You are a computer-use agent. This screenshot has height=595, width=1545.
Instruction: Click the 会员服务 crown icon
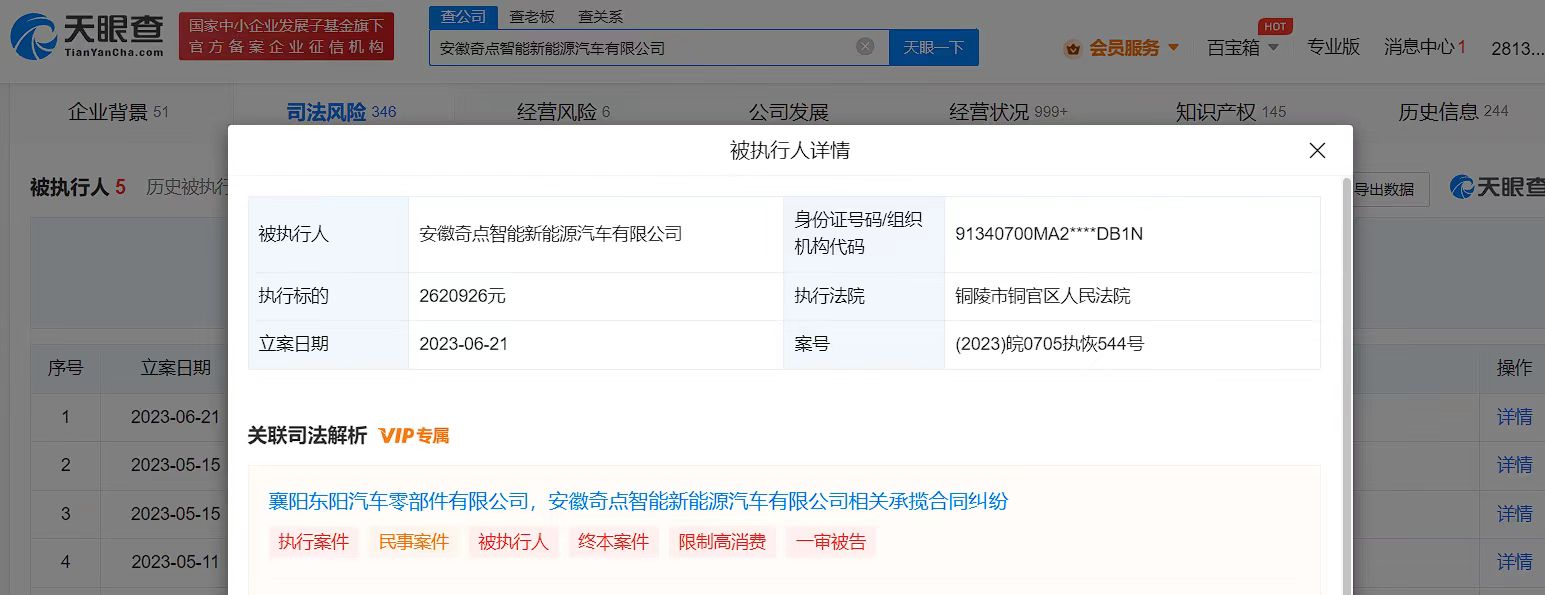[x=1073, y=48]
